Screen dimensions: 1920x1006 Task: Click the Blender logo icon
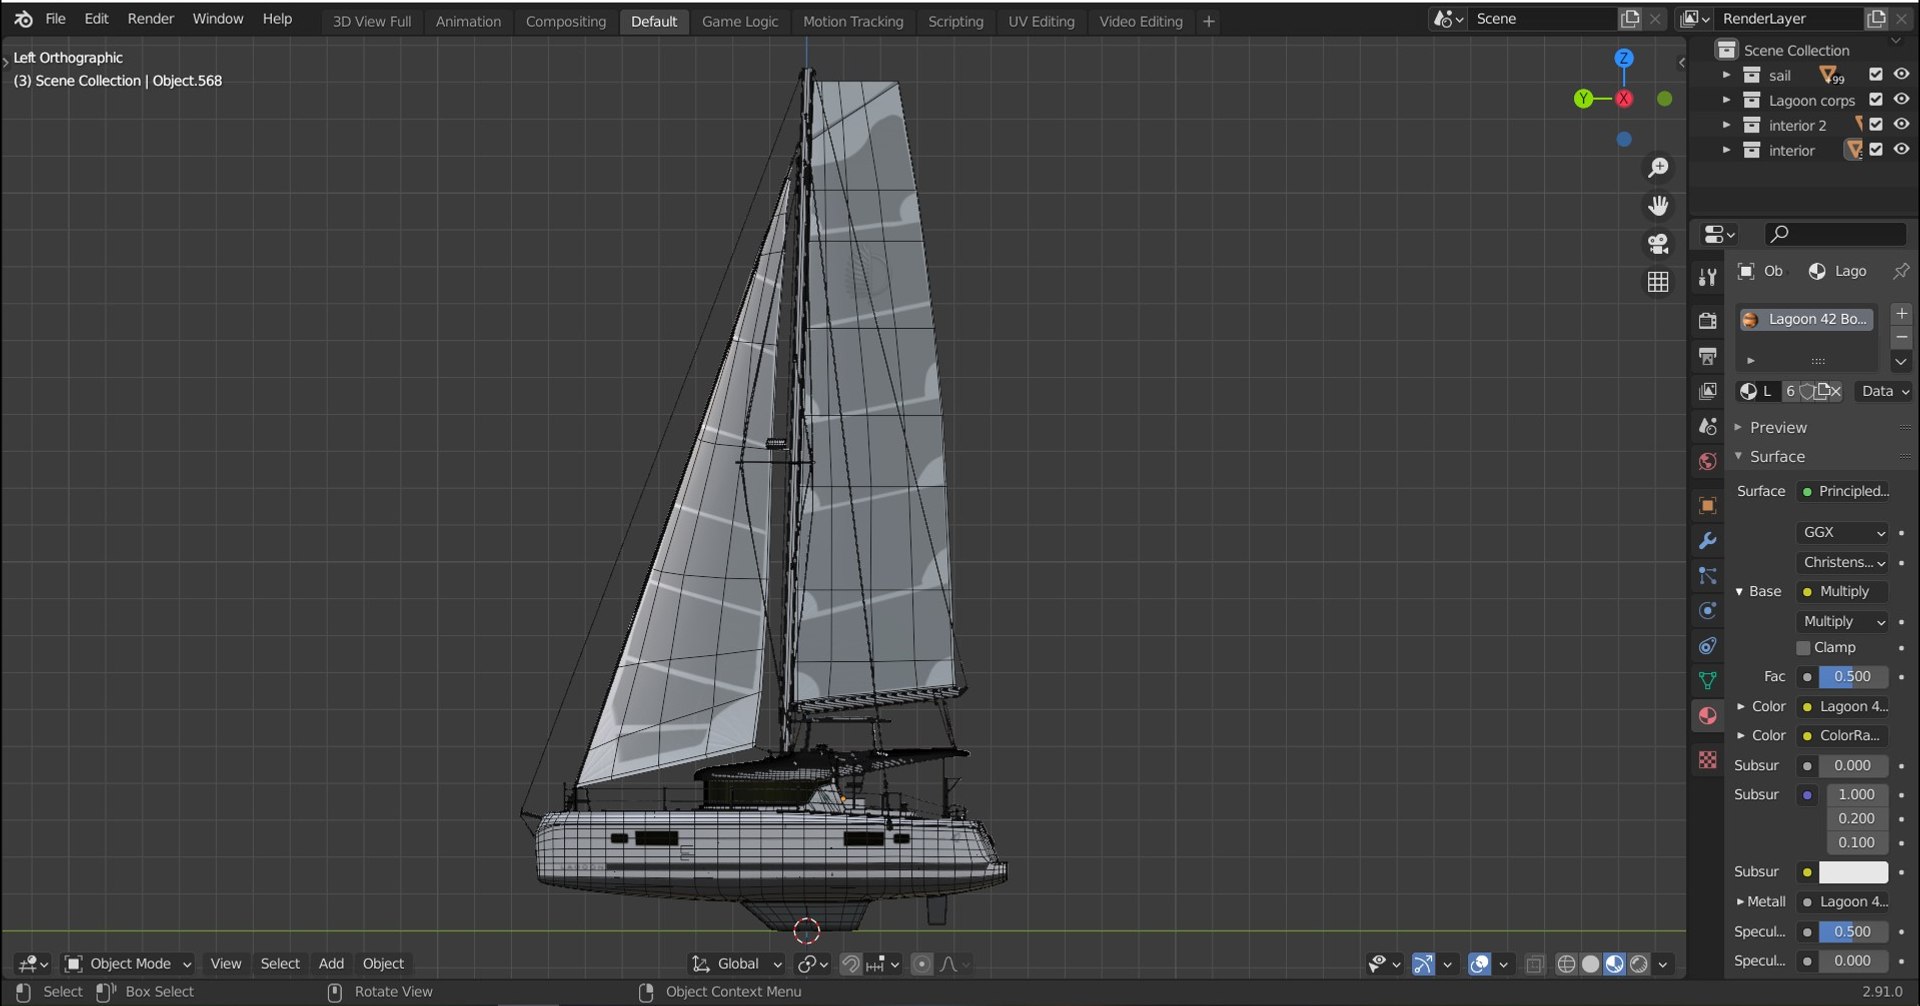point(23,19)
